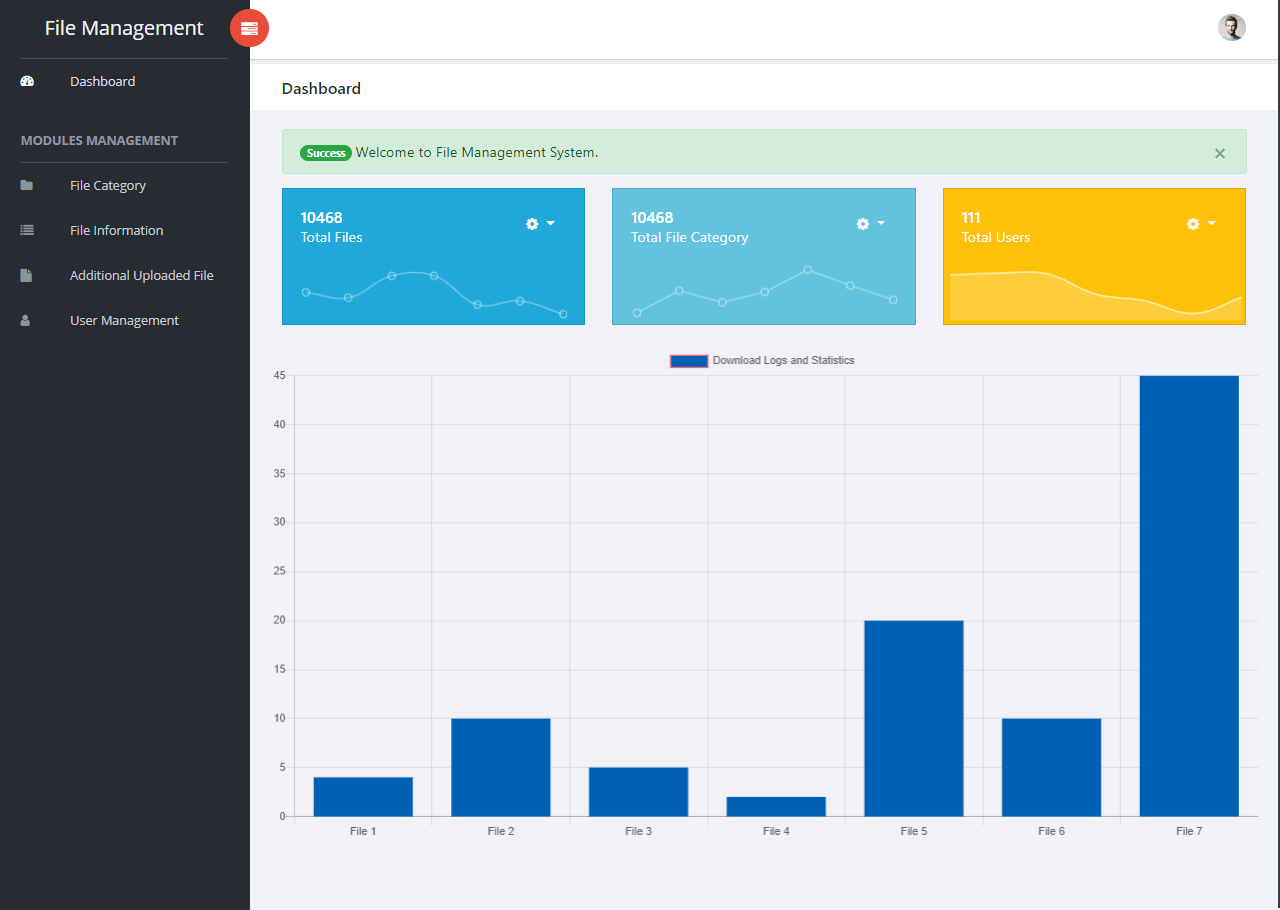Click the Total File Category line sparkline
1280x910 pixels.
pyautogui.click(x=765, y=291)
